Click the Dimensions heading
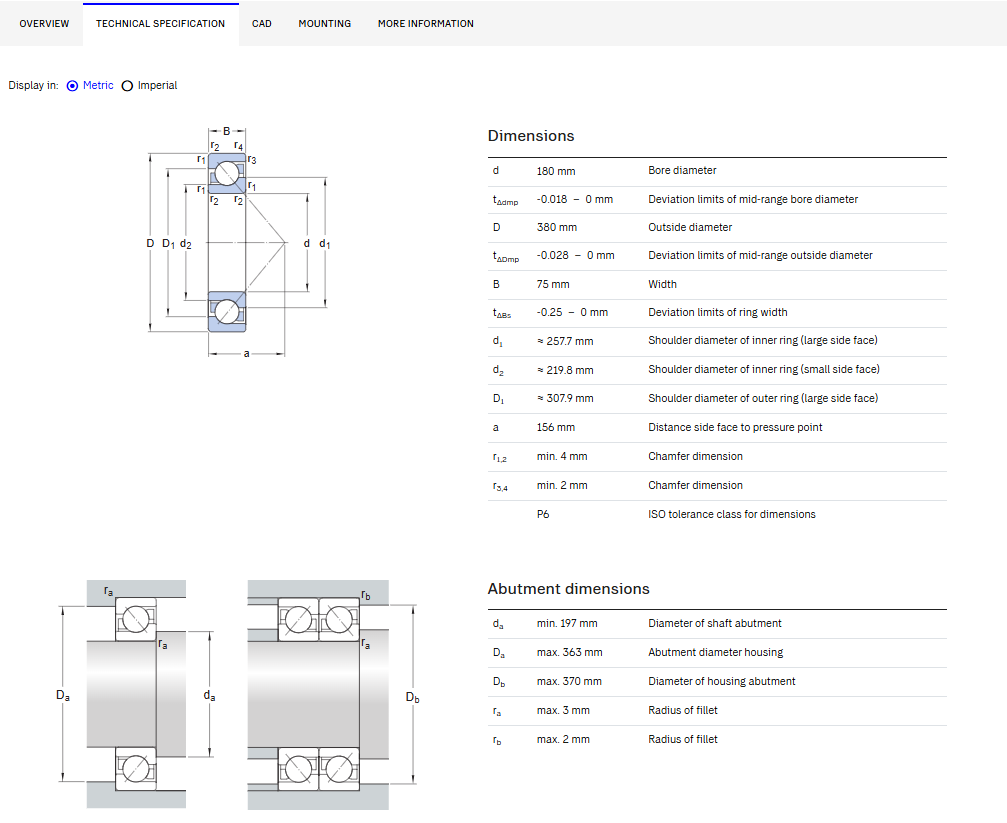The image size is (1007, 823). tap(530, 136)
